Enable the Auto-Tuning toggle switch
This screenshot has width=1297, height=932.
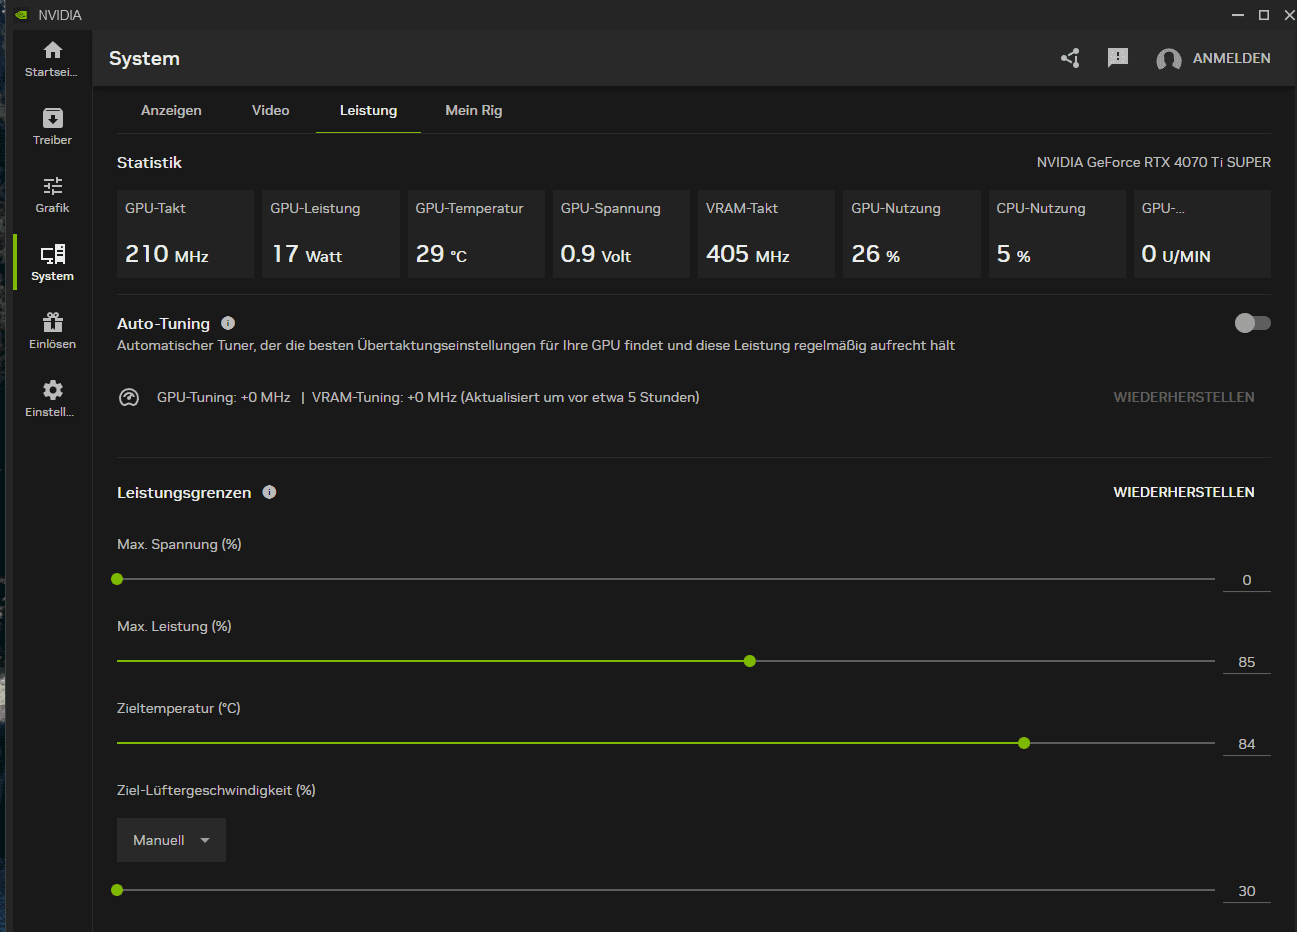[1252, 323]
